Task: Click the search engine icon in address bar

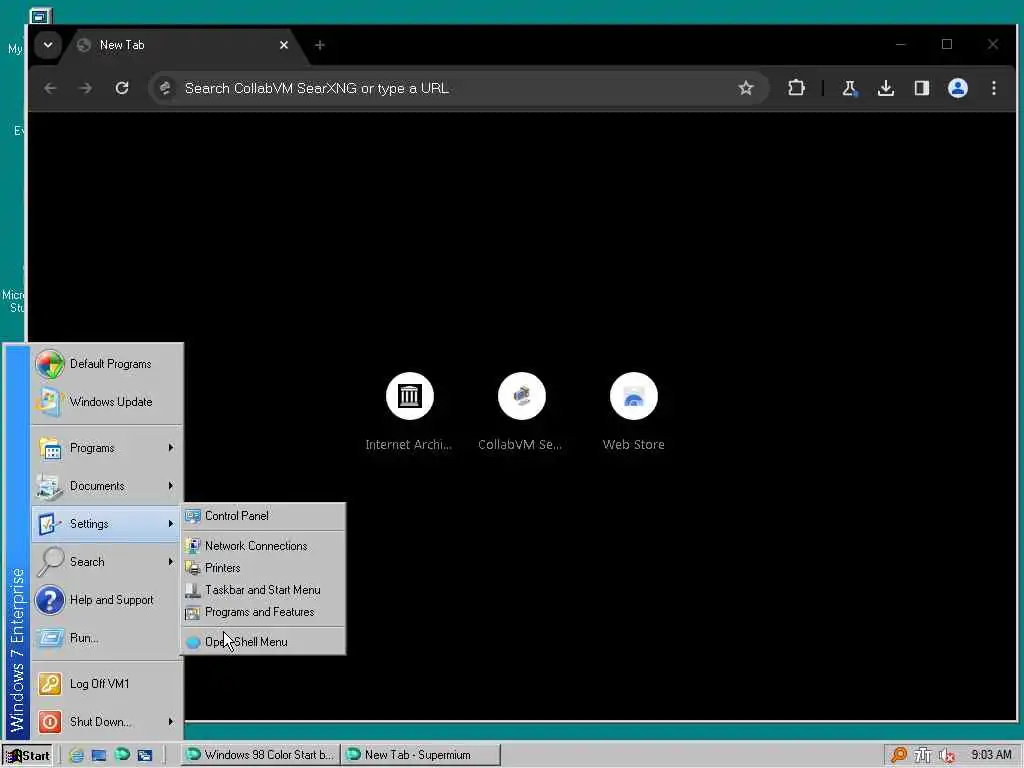Action: [x=165, y=88]
